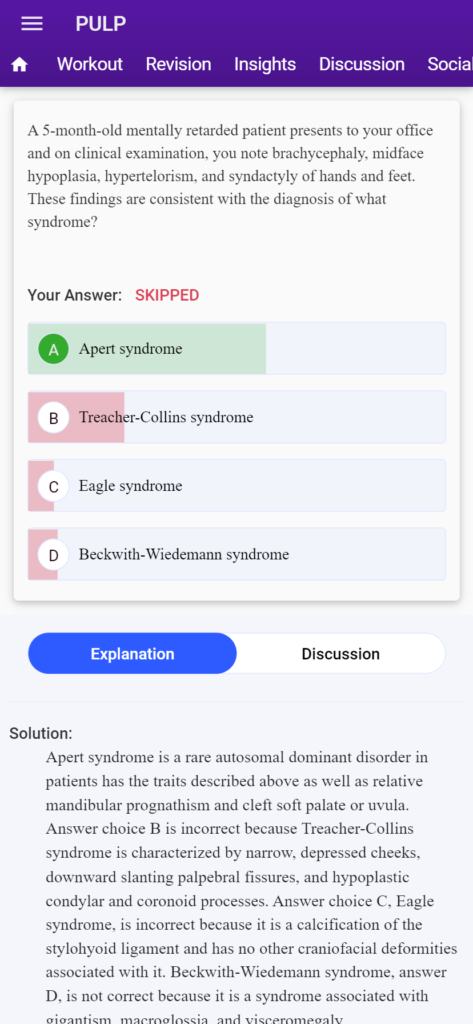Choose the Eagle syndrome answer
The width and height of the screenshot is (473, 1024).
point(236,486)
